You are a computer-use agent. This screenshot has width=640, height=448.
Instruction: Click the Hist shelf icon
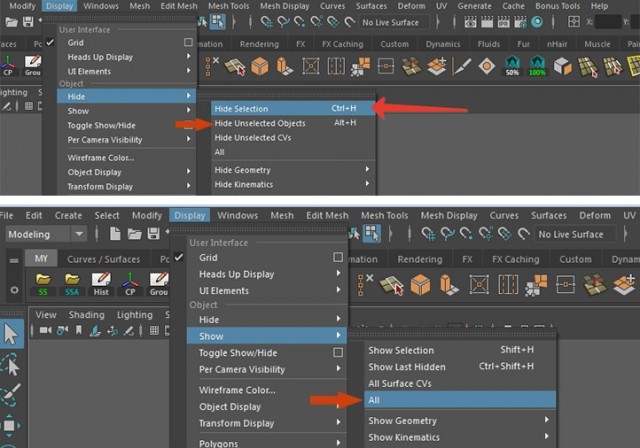click(x=101, y=284)
